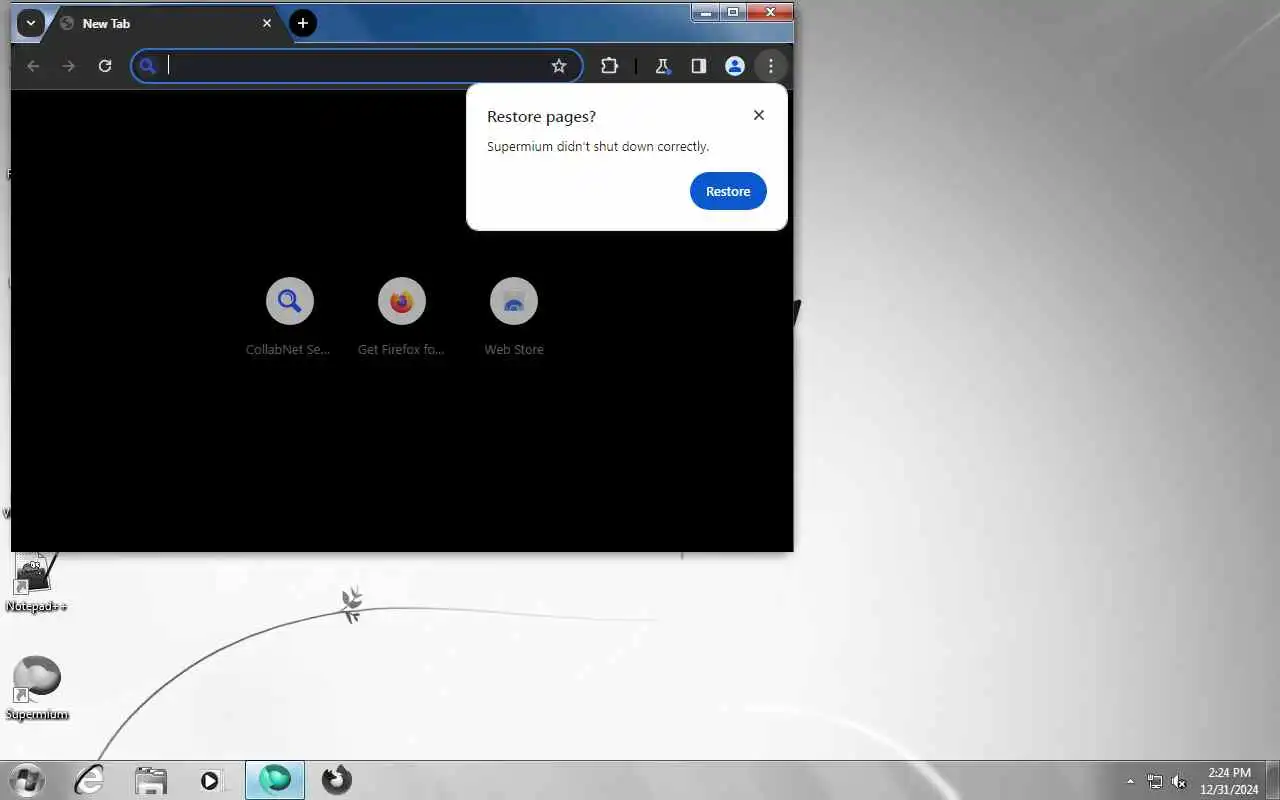Maximize the Supermium window
This screenshot has height=800, width=1280.
733,12
